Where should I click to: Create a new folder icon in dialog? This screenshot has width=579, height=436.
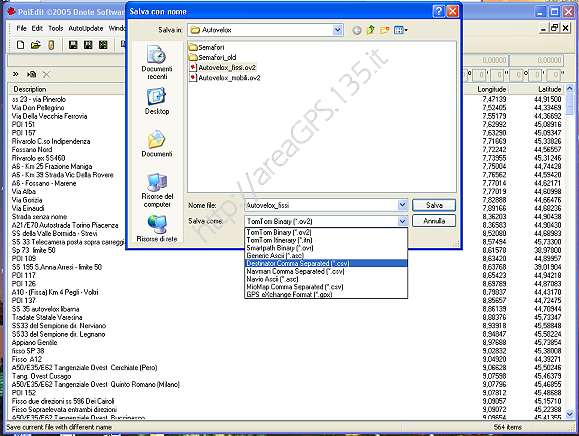pyautogui.click(x=385, y=30)
